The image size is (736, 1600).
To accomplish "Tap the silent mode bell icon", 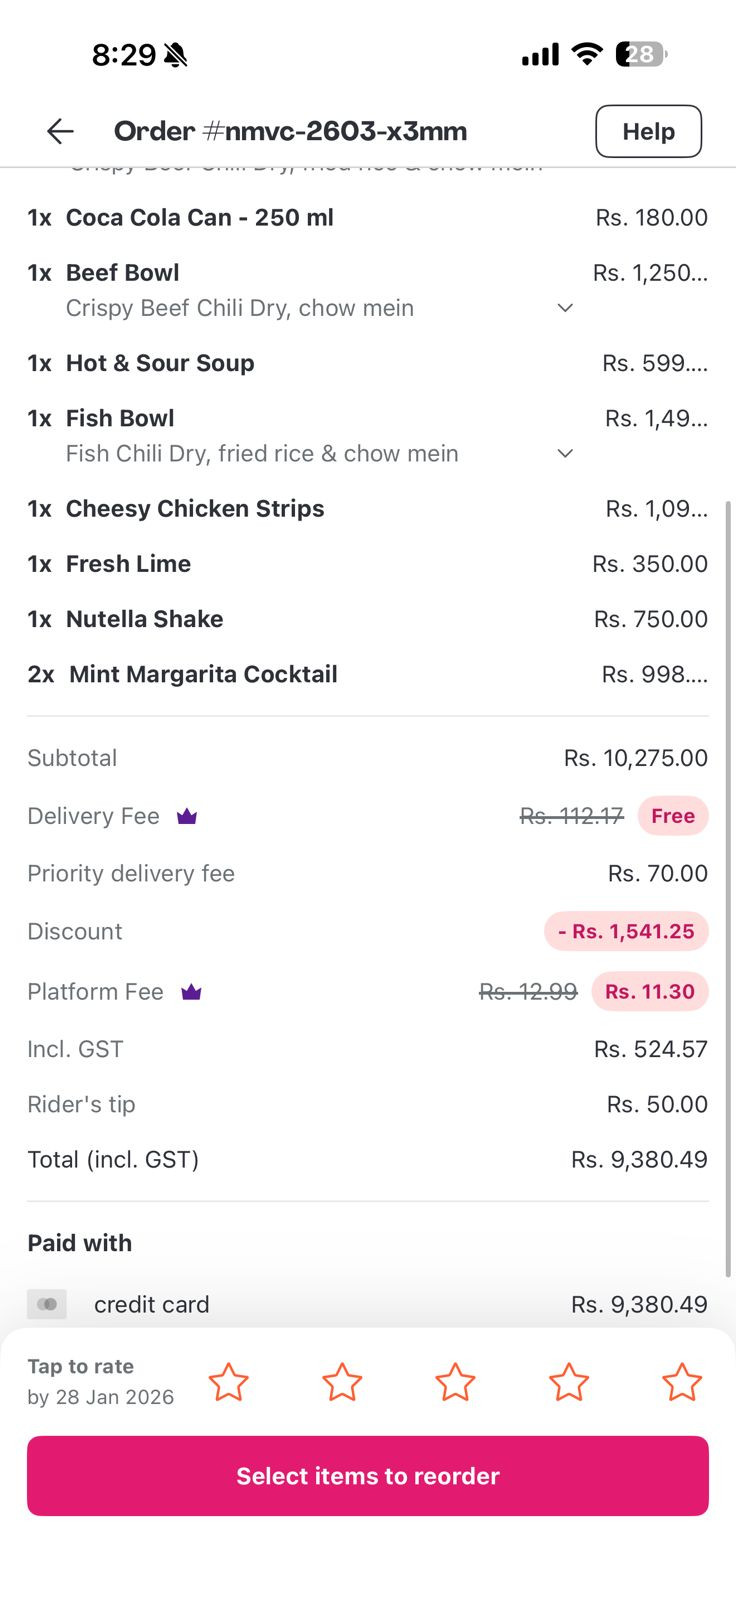I will click(176, 55).
